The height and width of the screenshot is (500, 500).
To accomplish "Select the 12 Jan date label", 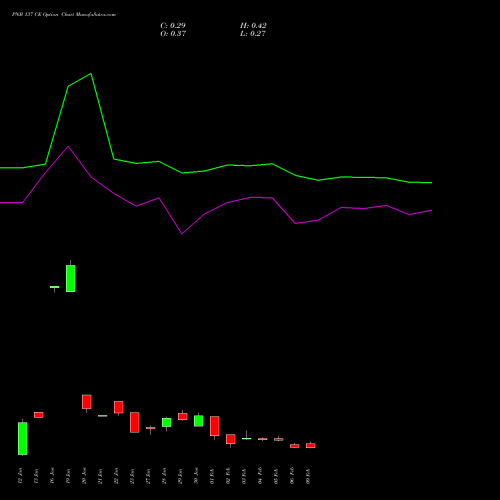I will (20, 476).
